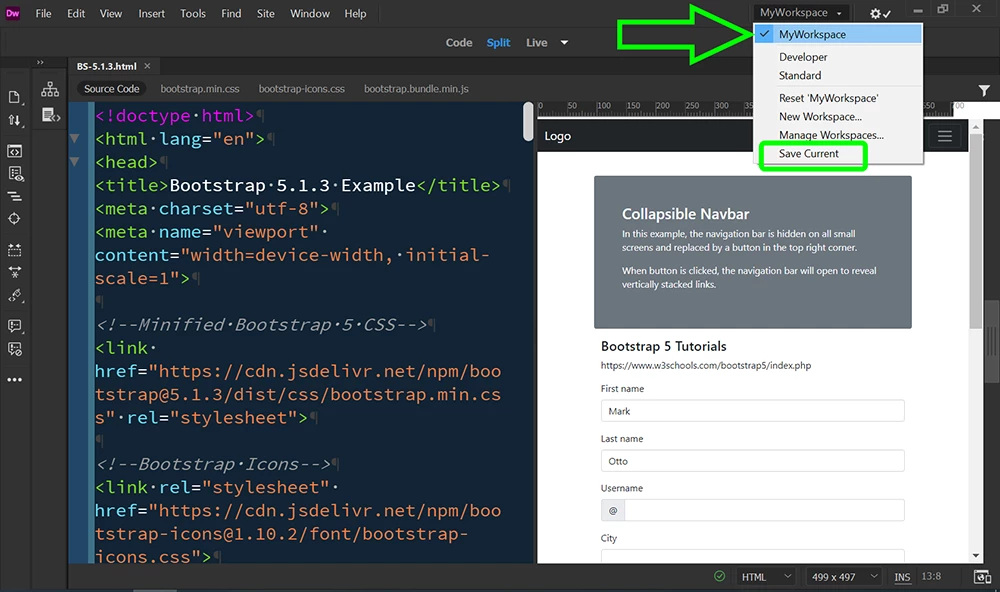Click the Last name field containing Otto

(x=753, y=461)
